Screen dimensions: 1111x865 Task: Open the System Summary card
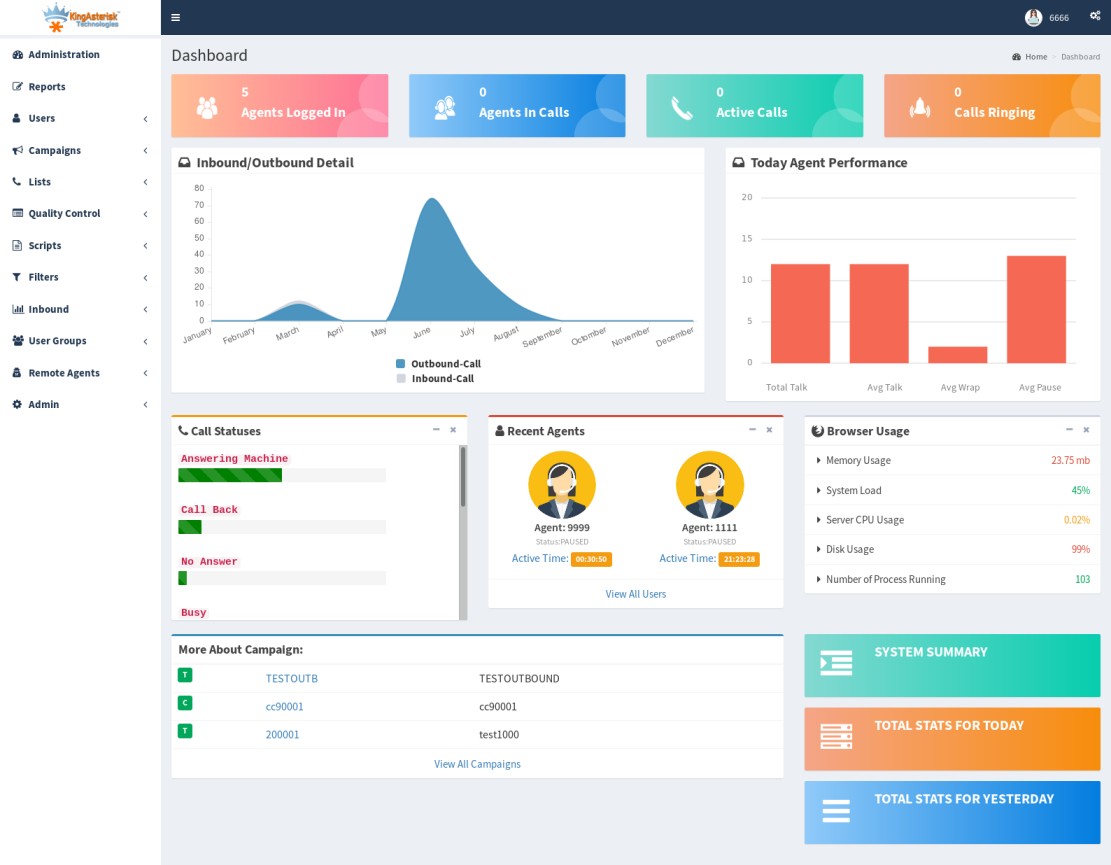(x=951, y=665)
